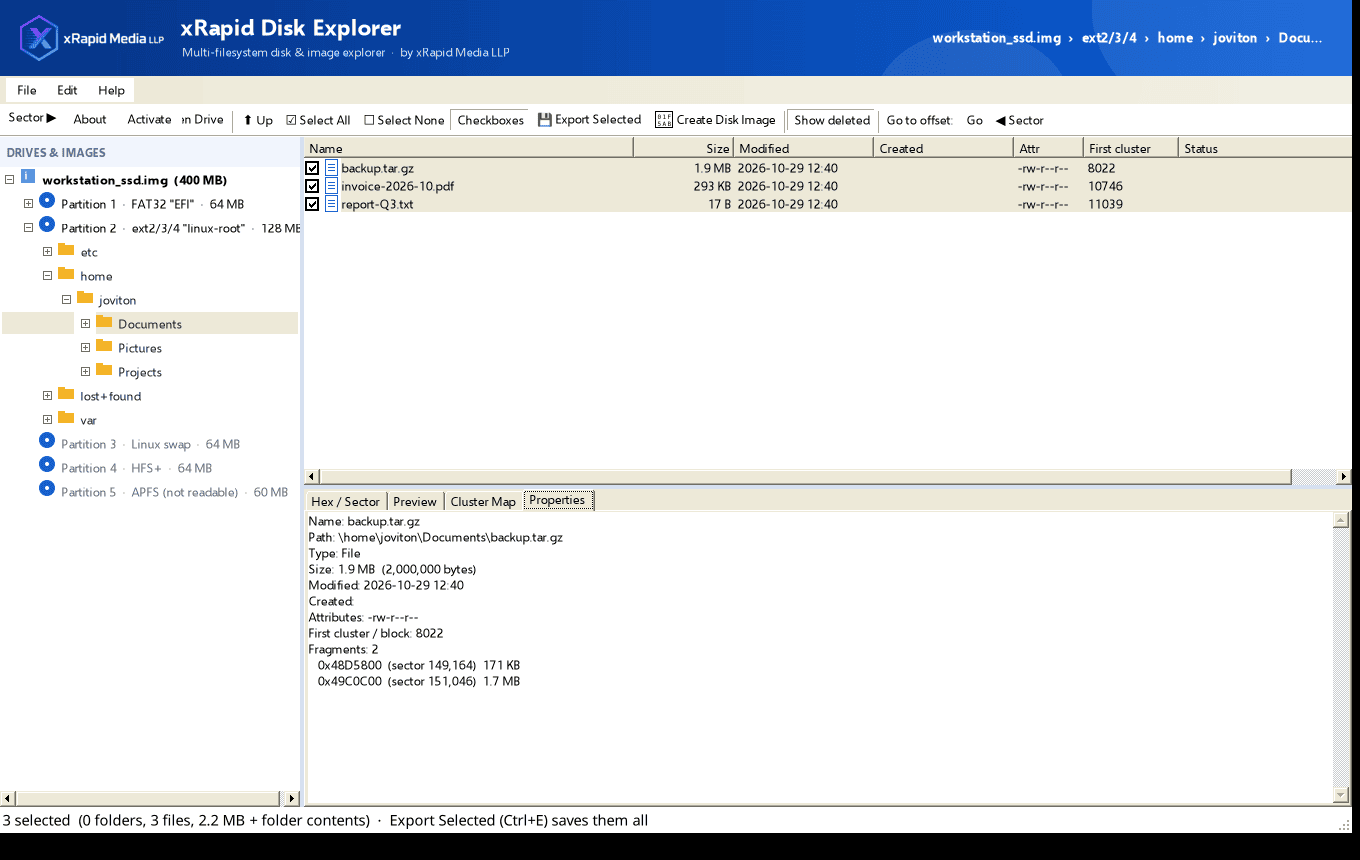Viewport: 1360px width, 860px height.
Task: Click the Create Disk Image icon
Action: [664, 120]
